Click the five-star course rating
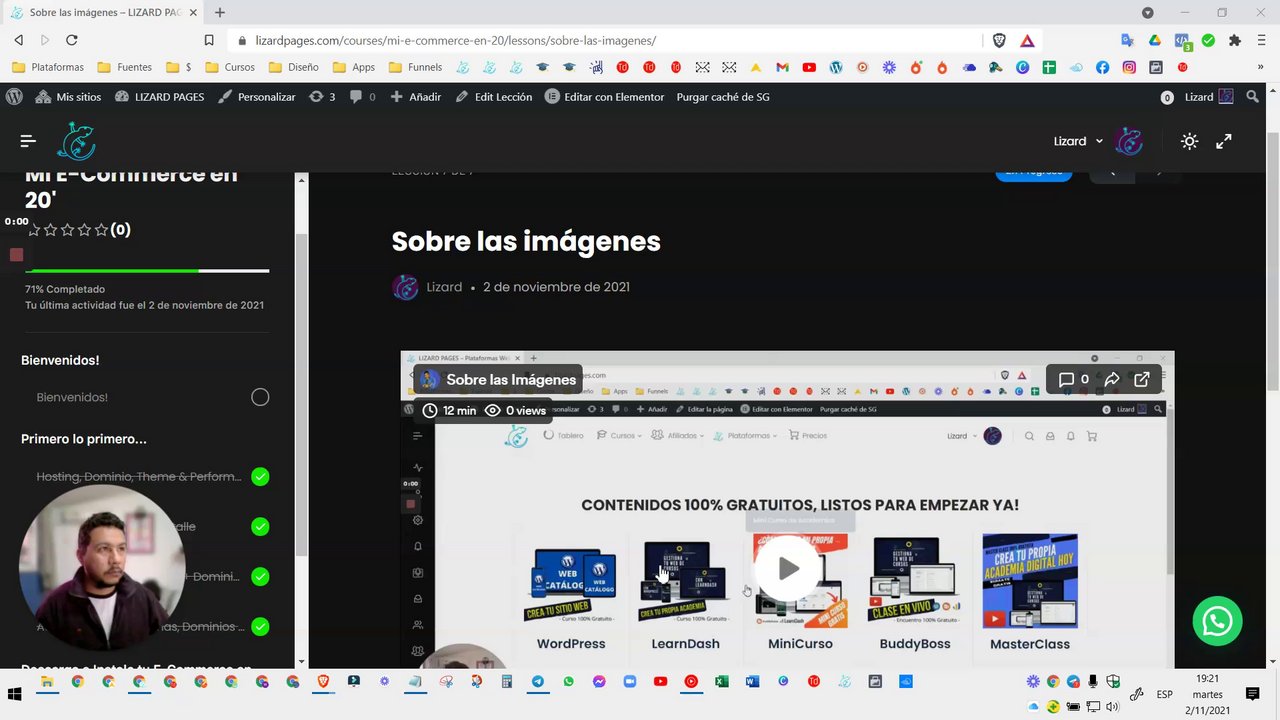This screenshot has height=720, width=1280. 67,230
